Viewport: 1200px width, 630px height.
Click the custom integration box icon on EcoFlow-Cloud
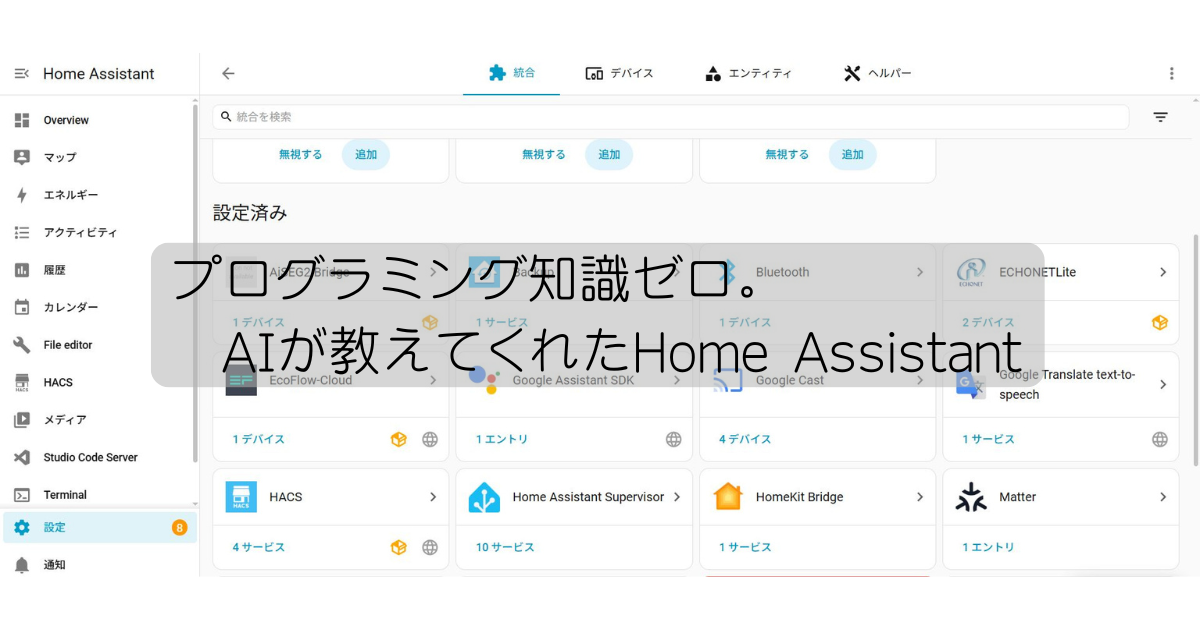coord(399,439)
